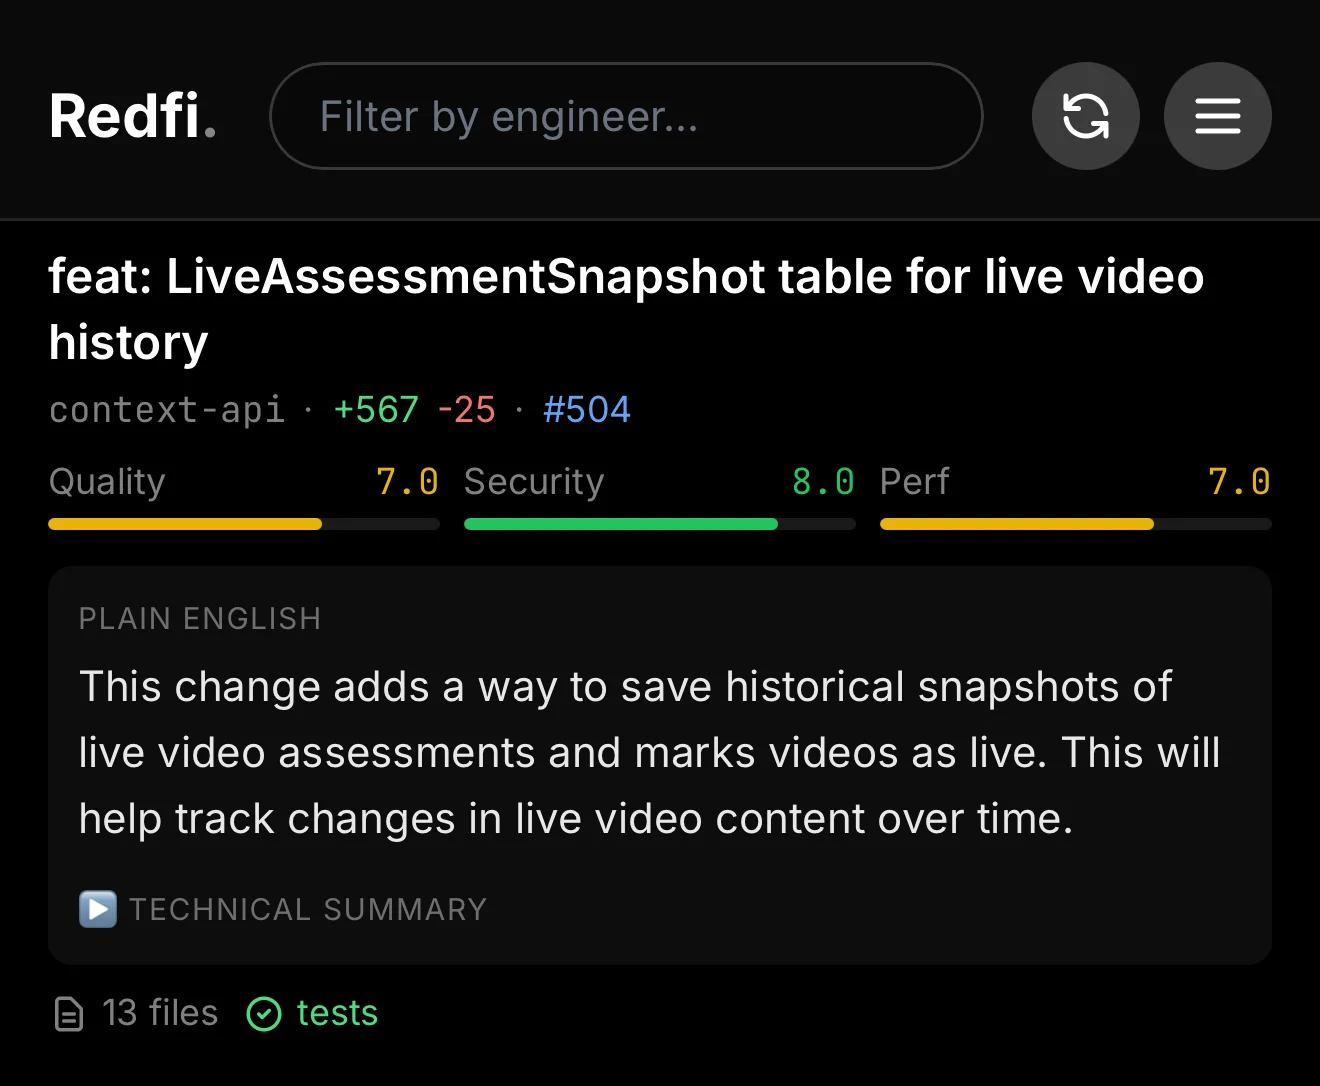Click the file-page icon in the footer row
1320x1086 pixels.
pyautogui.click(x=68, y=1013)
